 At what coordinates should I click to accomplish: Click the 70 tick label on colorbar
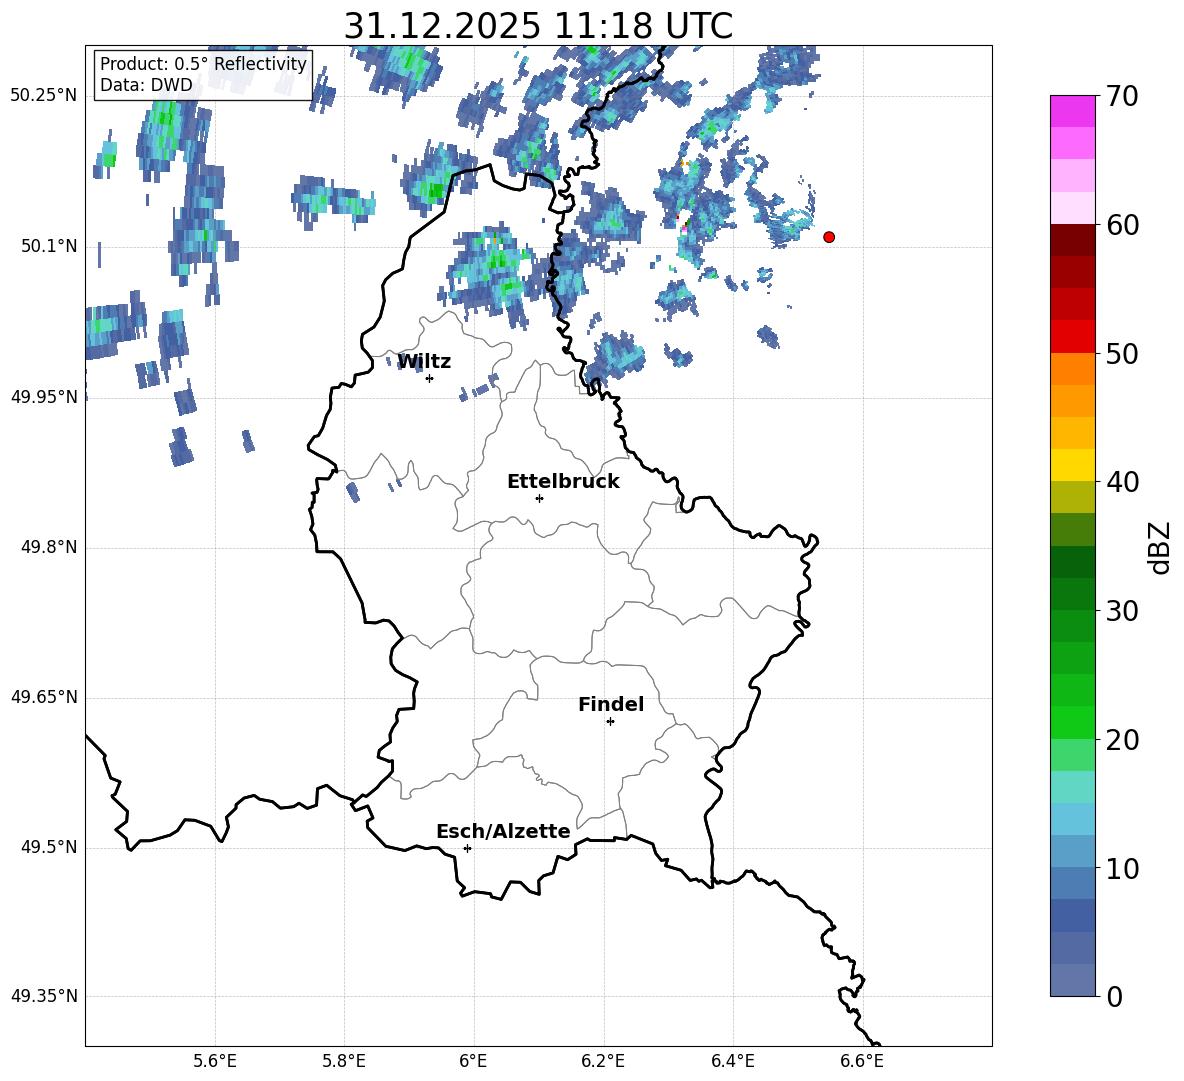(1122, 97)
